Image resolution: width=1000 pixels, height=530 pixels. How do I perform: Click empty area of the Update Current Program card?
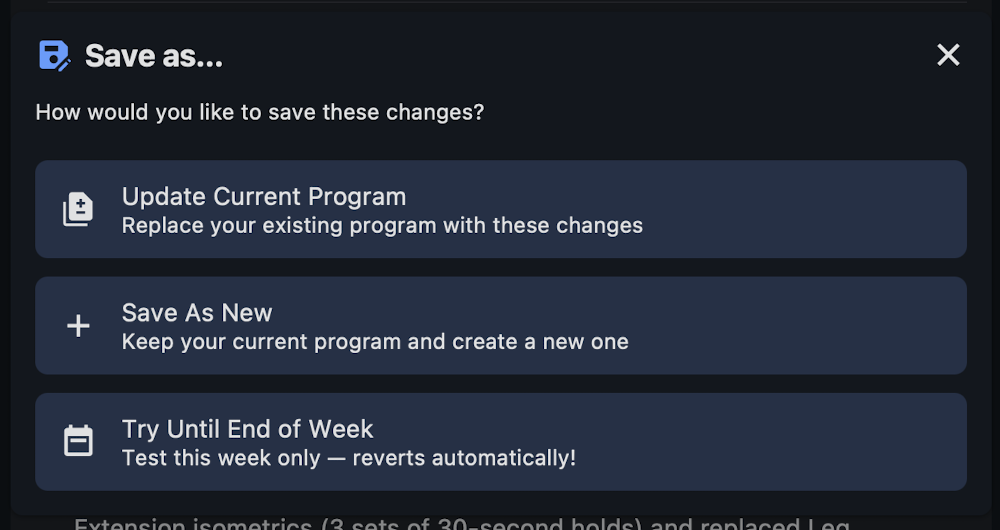pyautogui.click(x=804, y=209)
